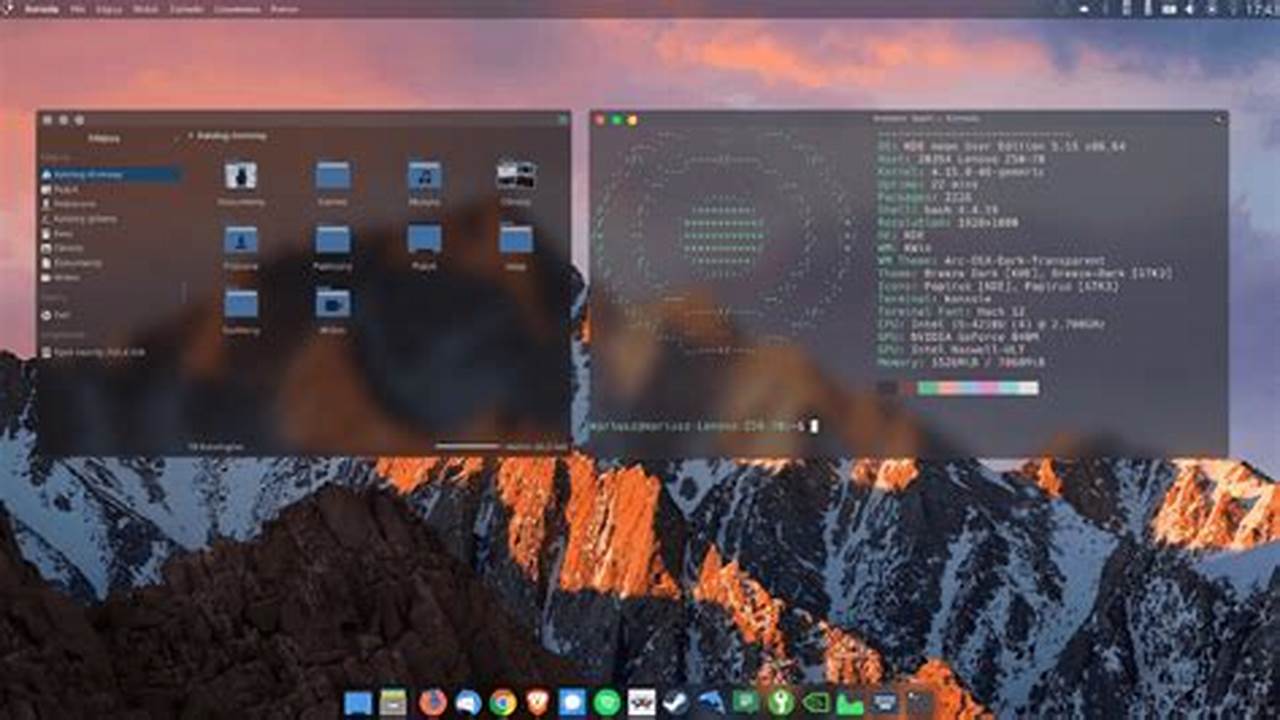Open the Dokumenty folder in the file manager
Viewport: 1280px width, 720px height.
tap(240, 180)
